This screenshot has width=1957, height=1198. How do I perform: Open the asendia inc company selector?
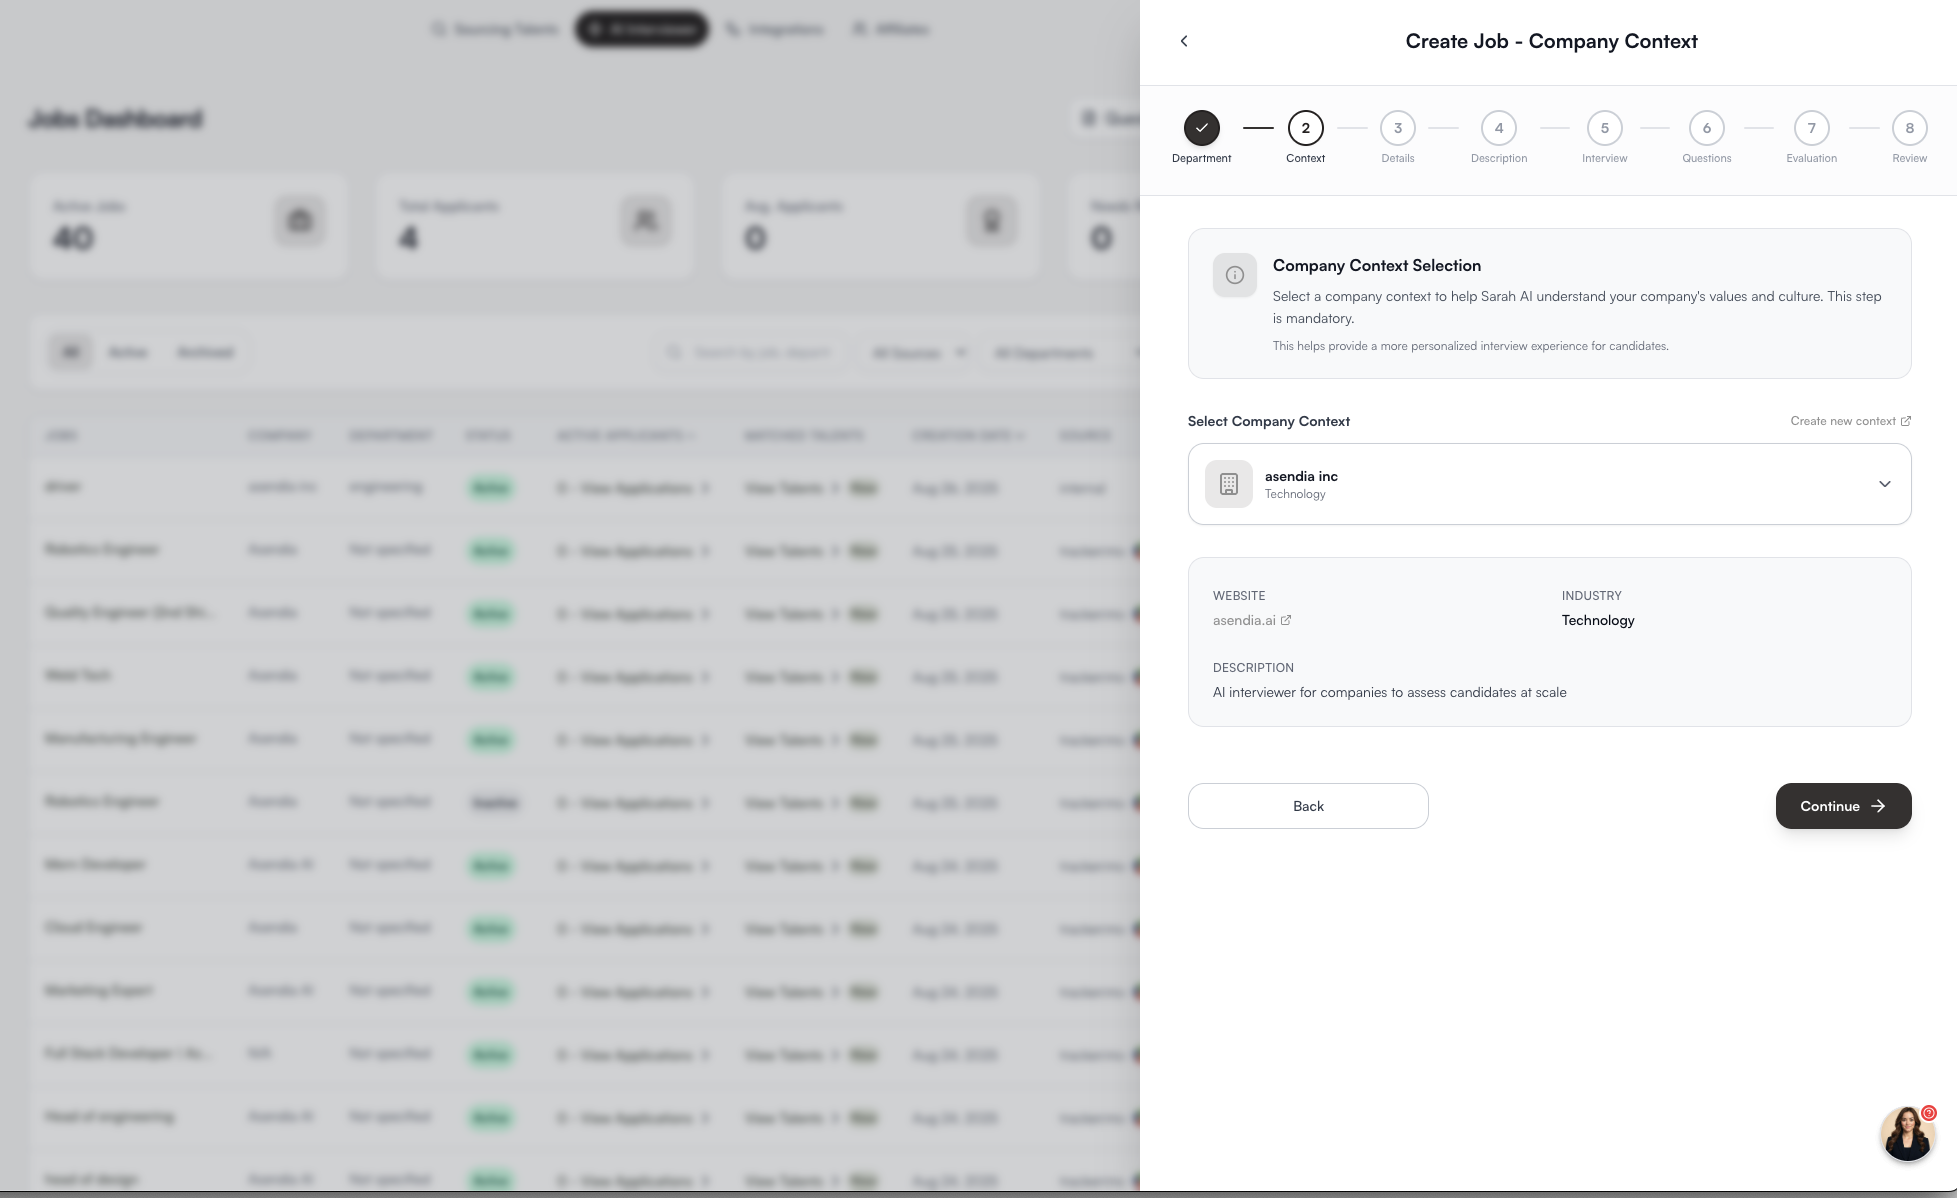click(1548, 484)
